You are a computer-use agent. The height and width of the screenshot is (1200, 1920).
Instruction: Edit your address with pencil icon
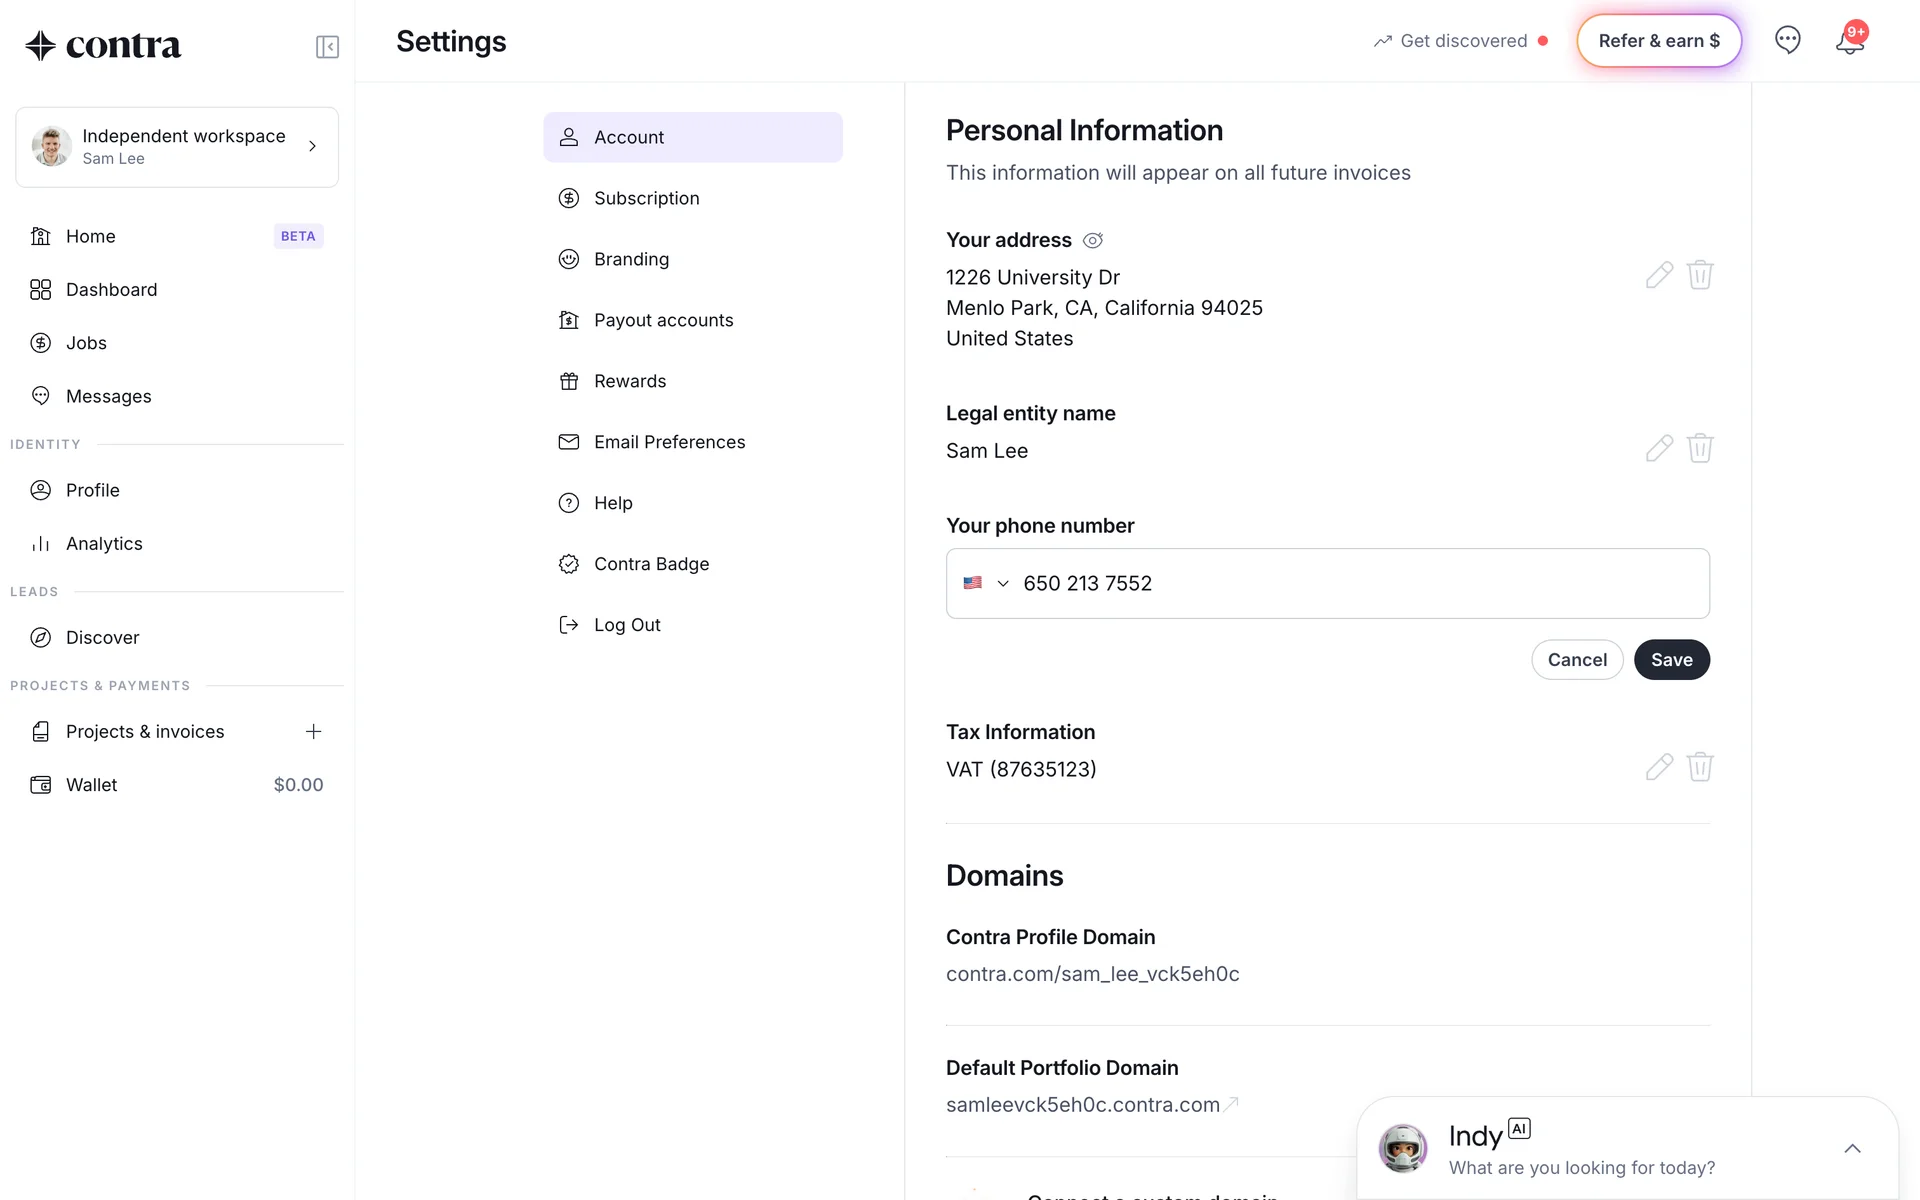click(1659, 275)
